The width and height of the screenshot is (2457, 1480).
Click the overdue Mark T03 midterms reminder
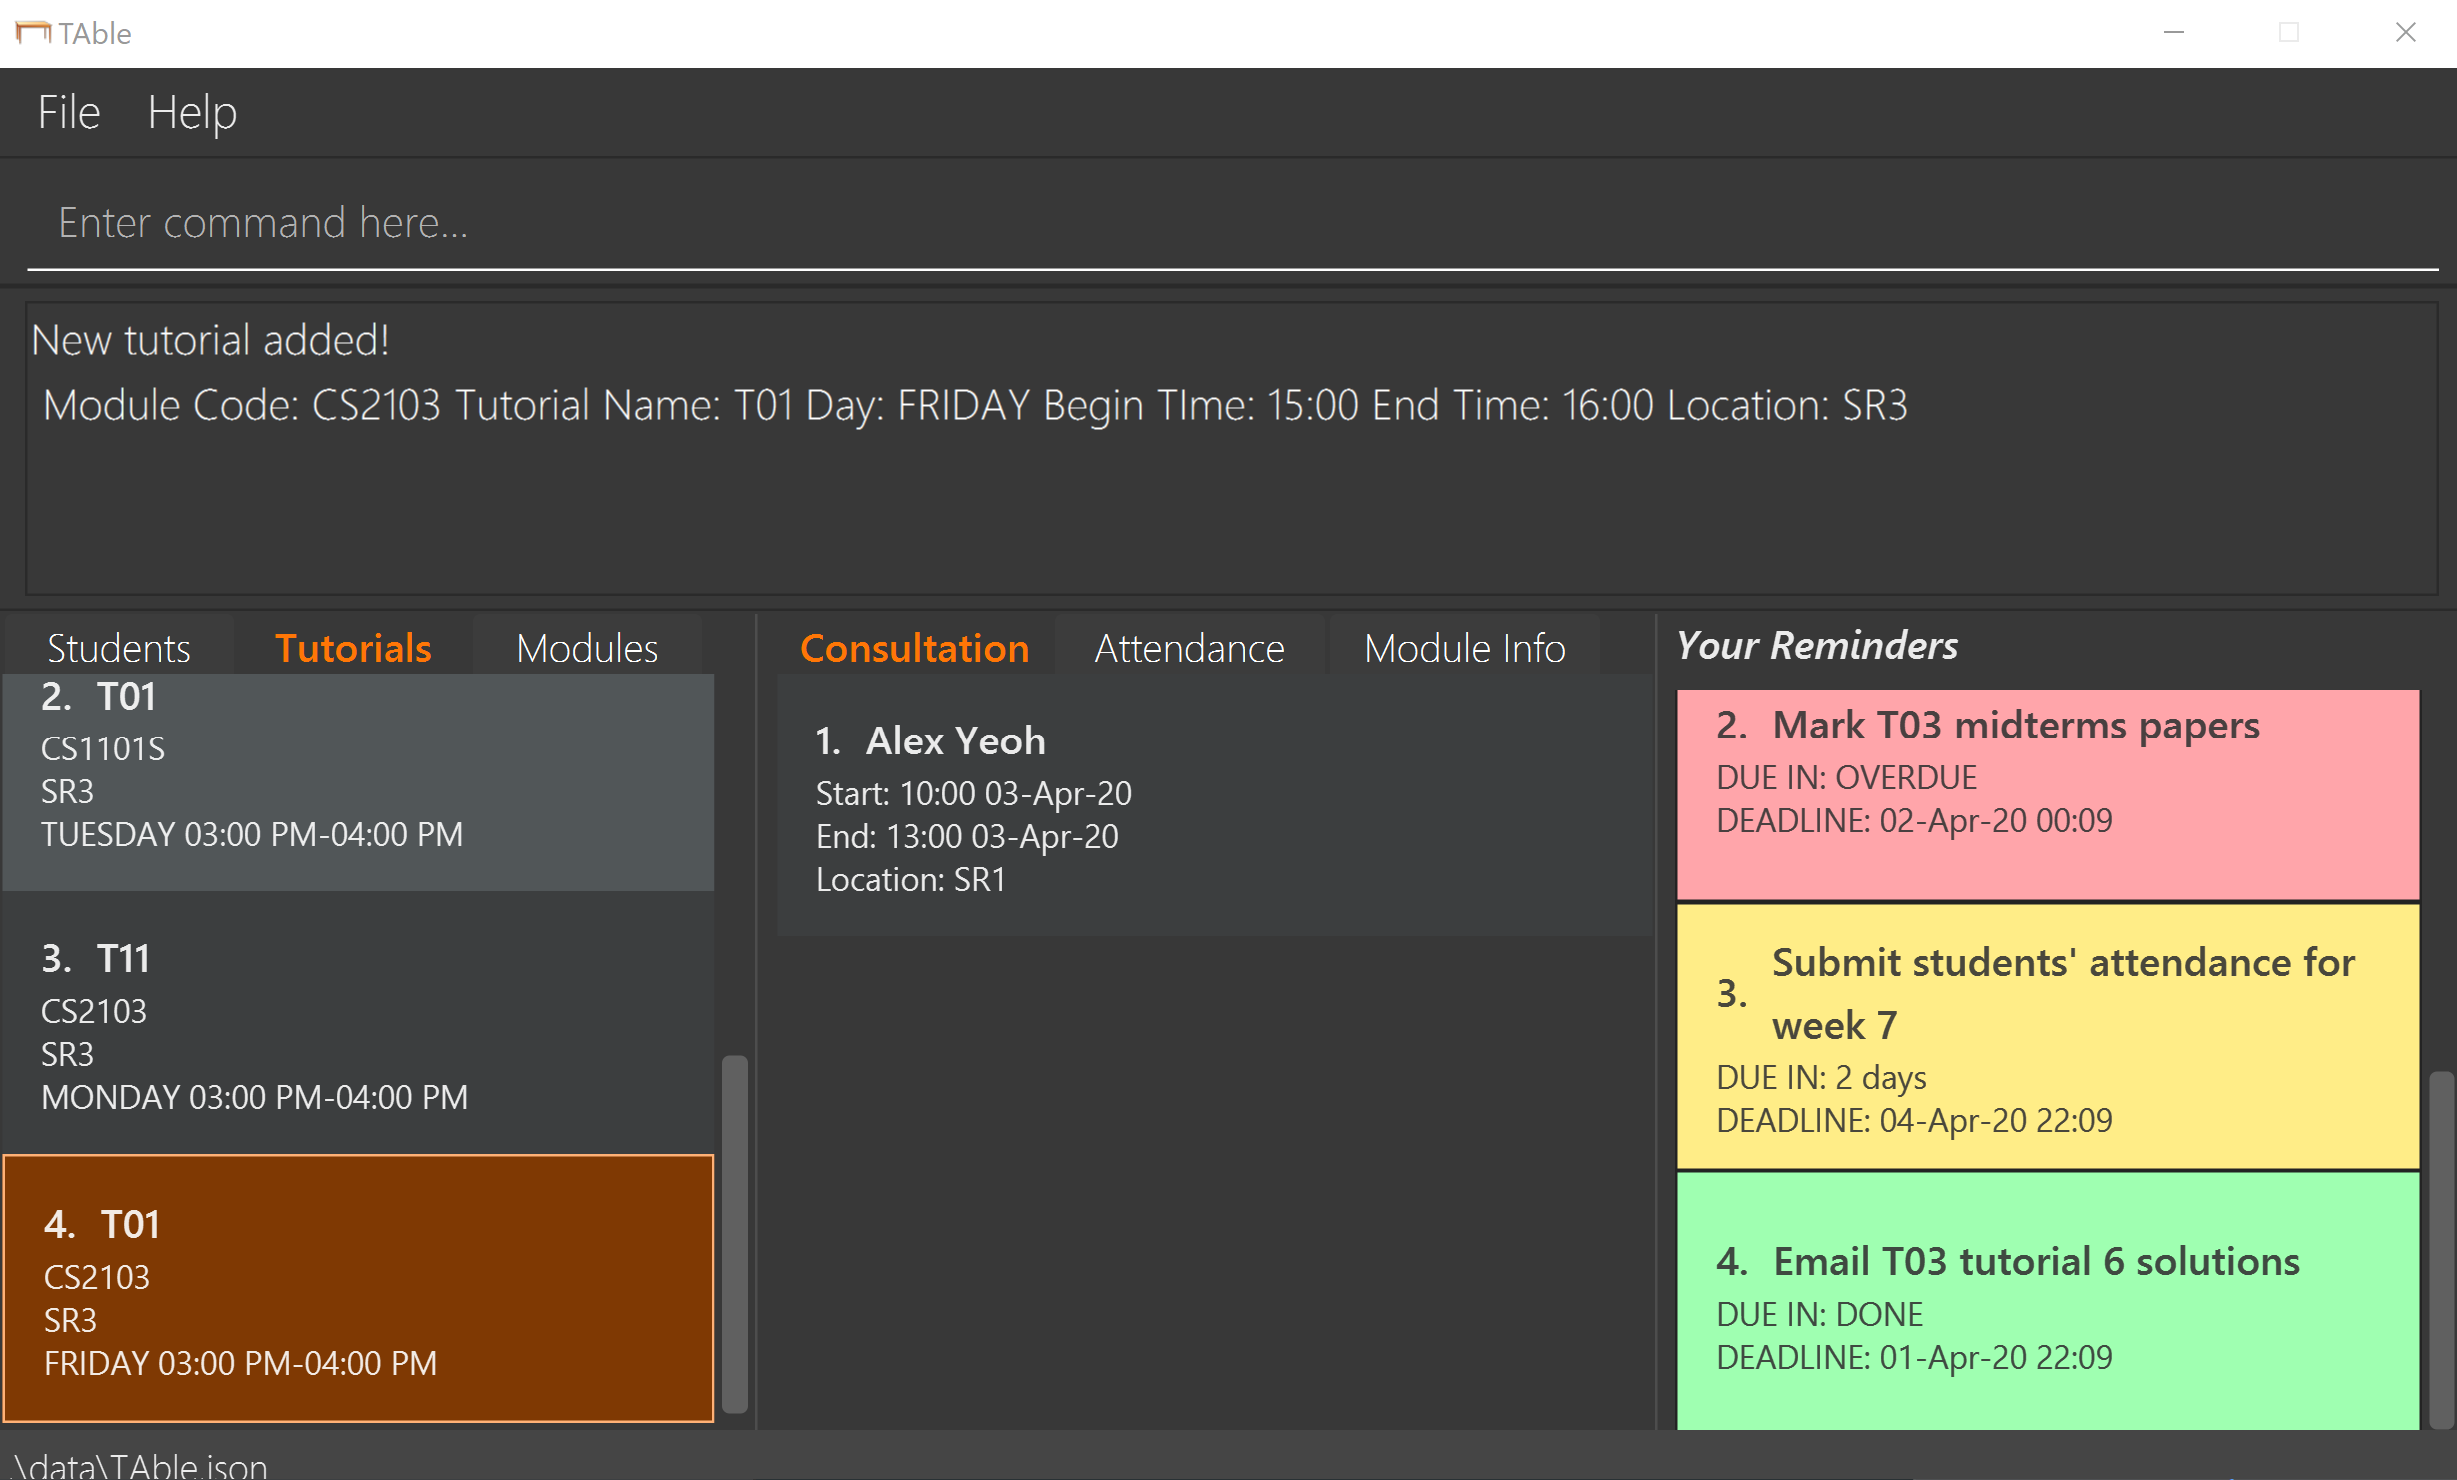coord(2047,794)
